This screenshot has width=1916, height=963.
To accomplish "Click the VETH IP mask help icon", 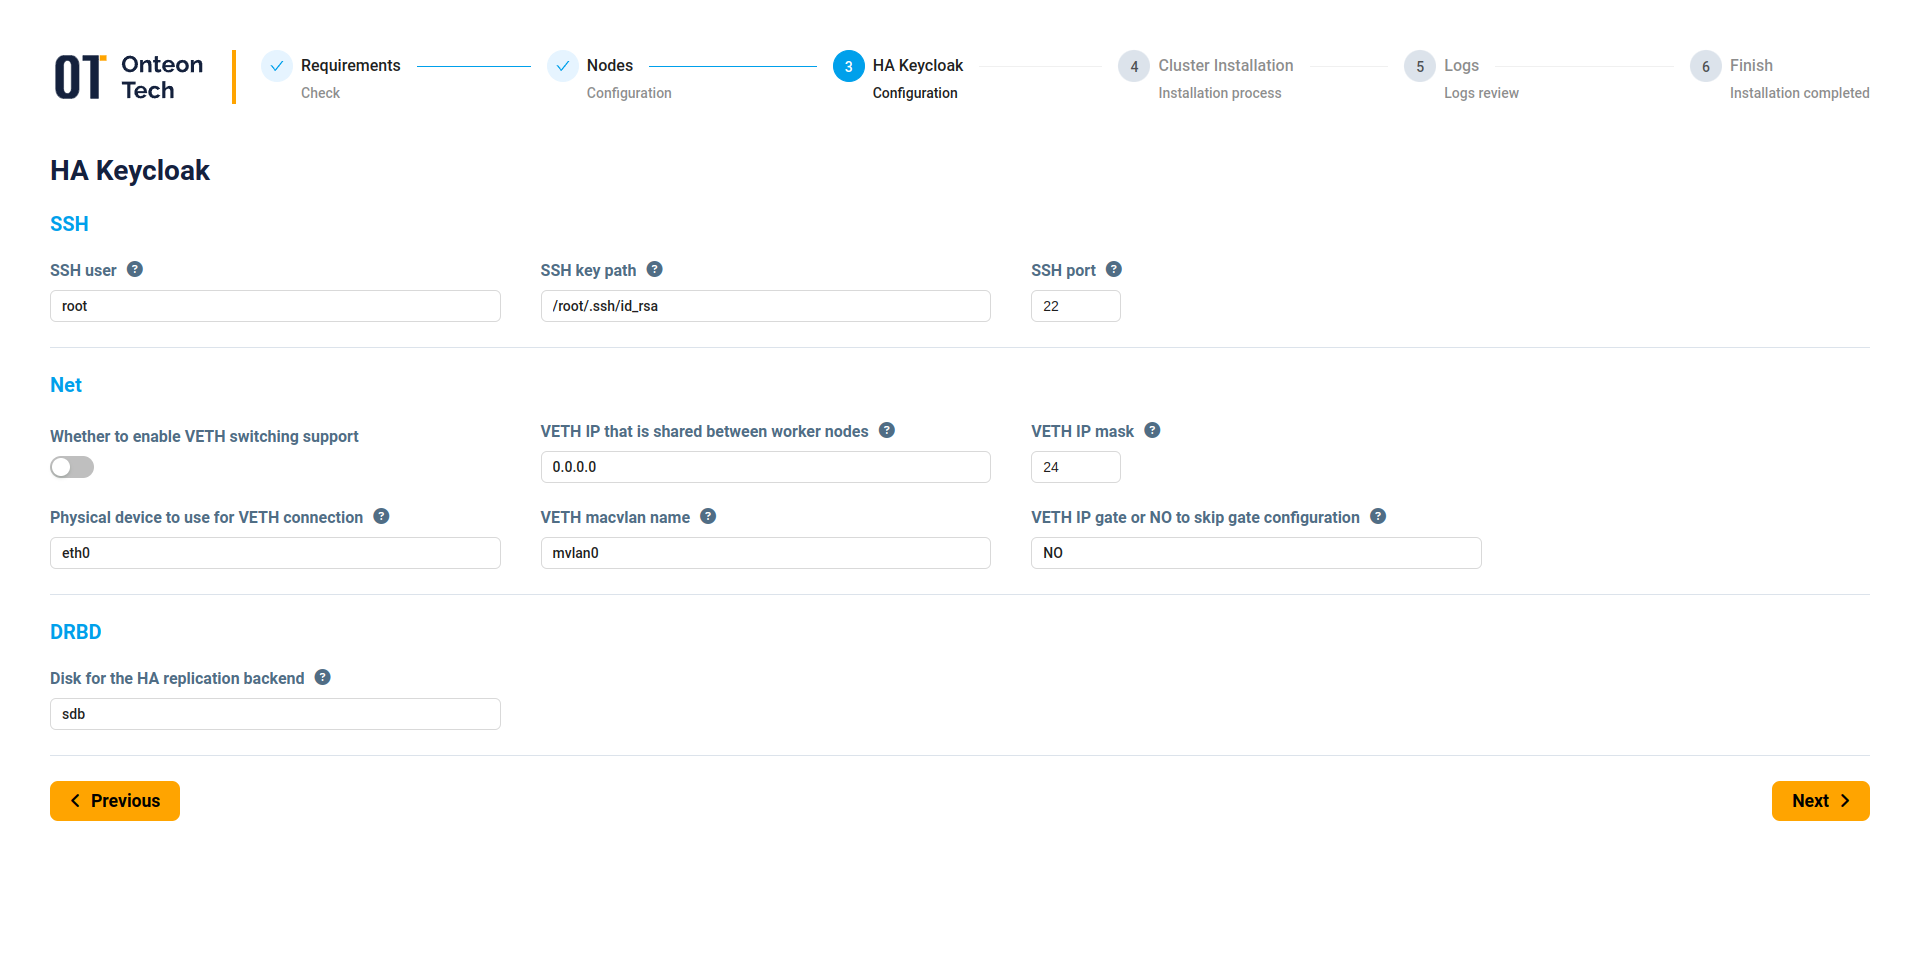I will (1152, 430).
